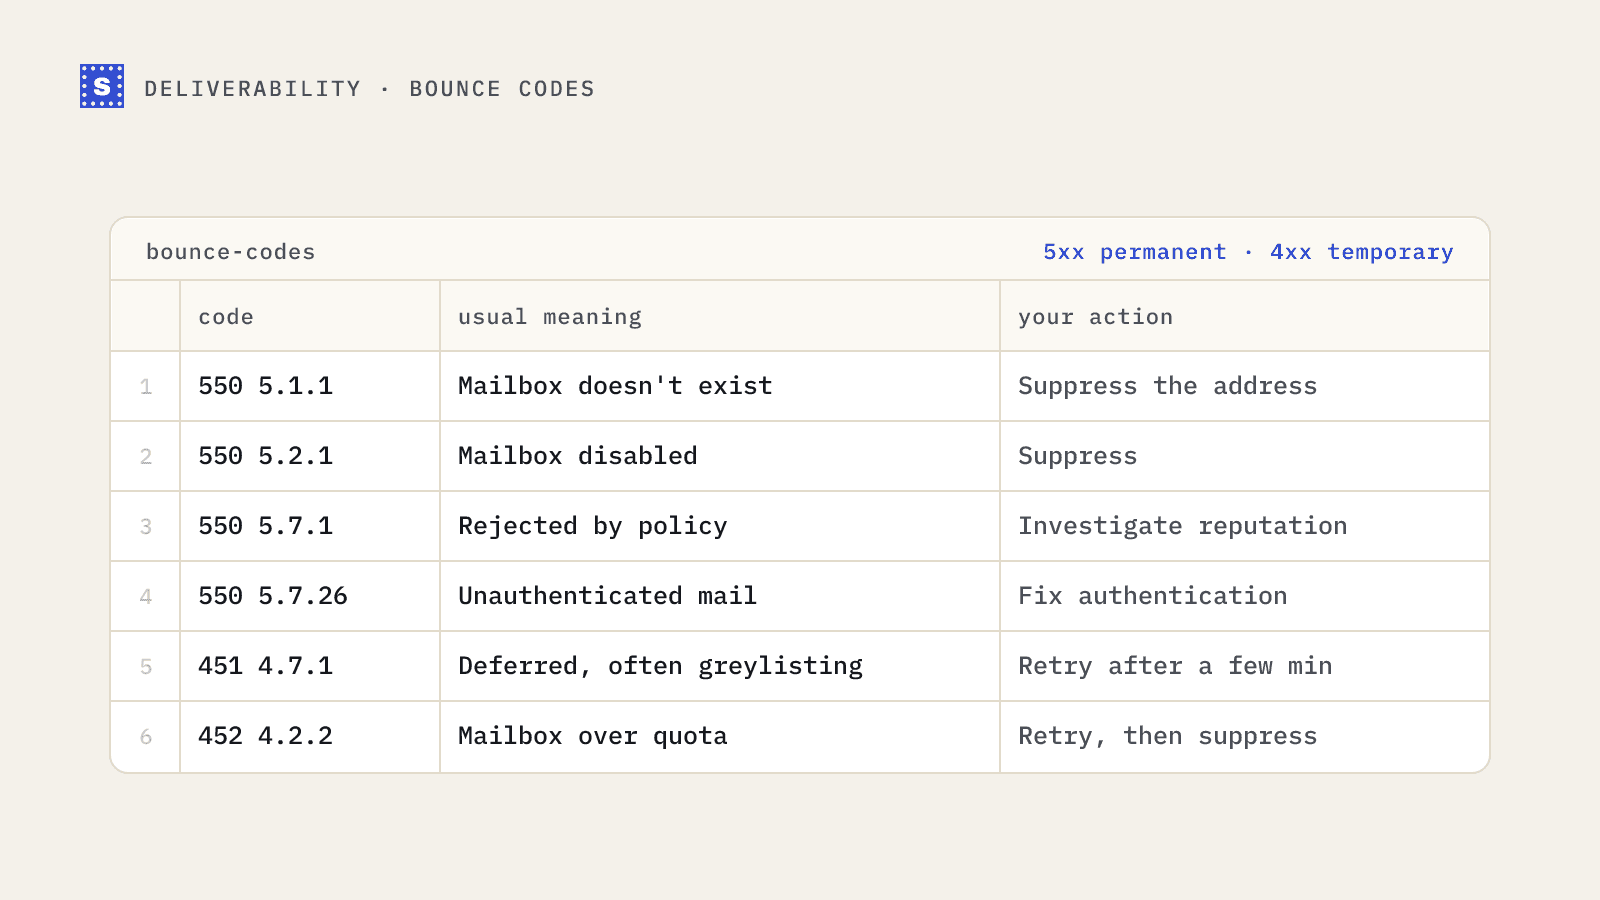Click the 'usual meaning' column header
Screen dimensions: 1600x900
[x=720, y=316]
